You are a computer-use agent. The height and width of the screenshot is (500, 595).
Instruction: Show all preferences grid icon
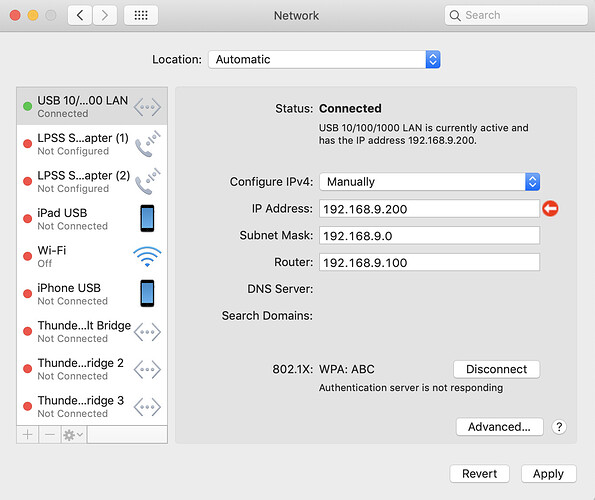(141, 16)
